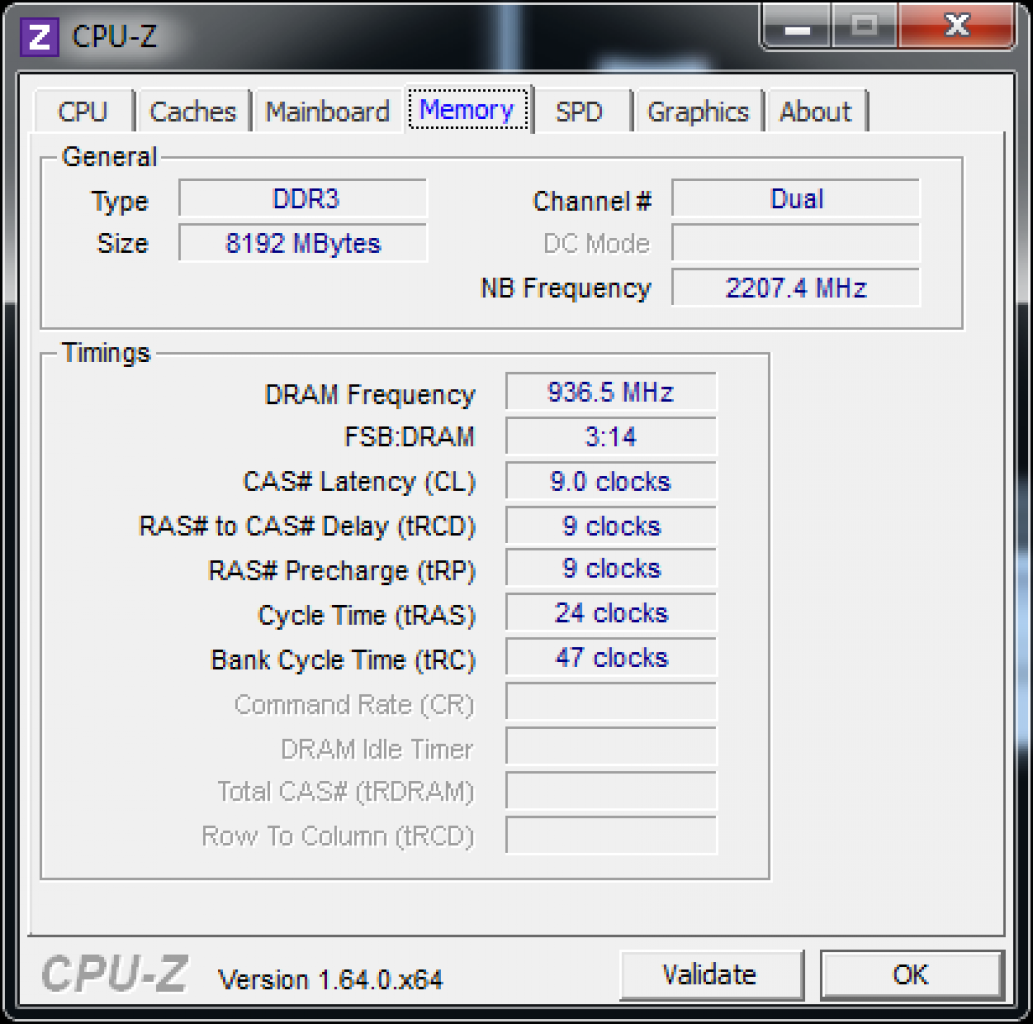Click the FSB:DRAM label
Viewport: 1033px width, 1024px height.
point(409,436)
